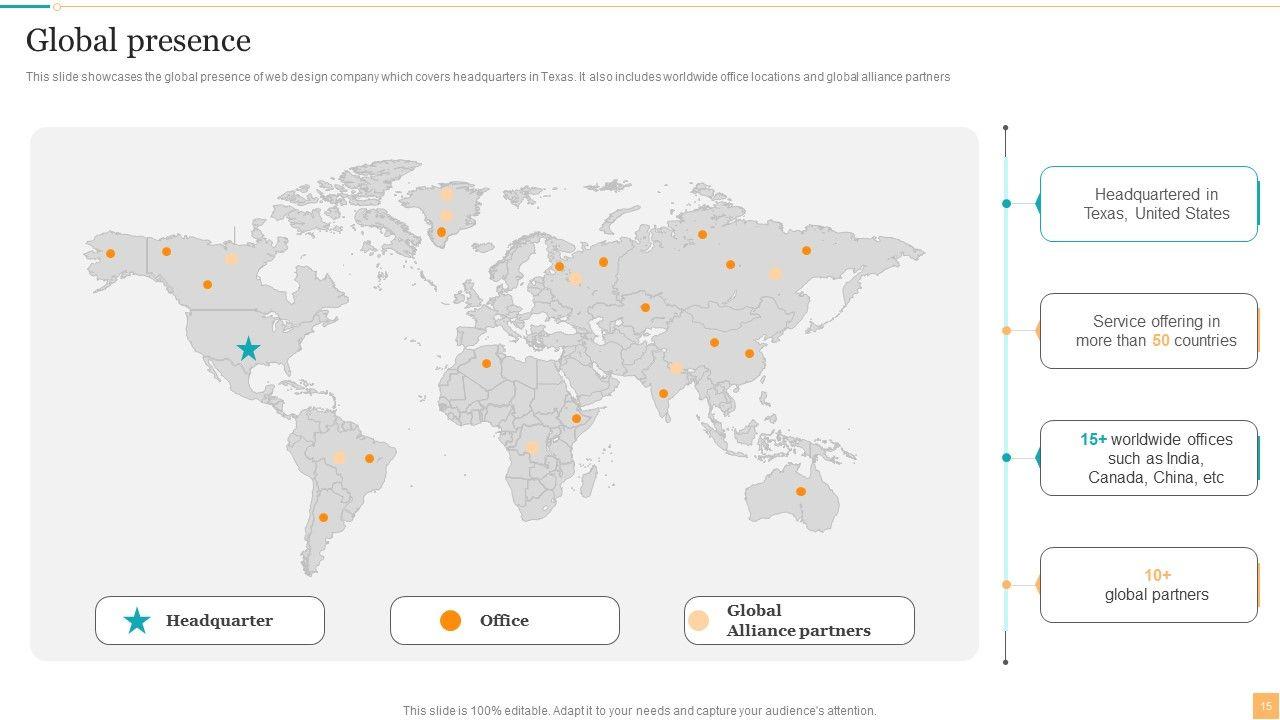
Task: Select the office dot in Australia
Action: (x=801, y=491)
